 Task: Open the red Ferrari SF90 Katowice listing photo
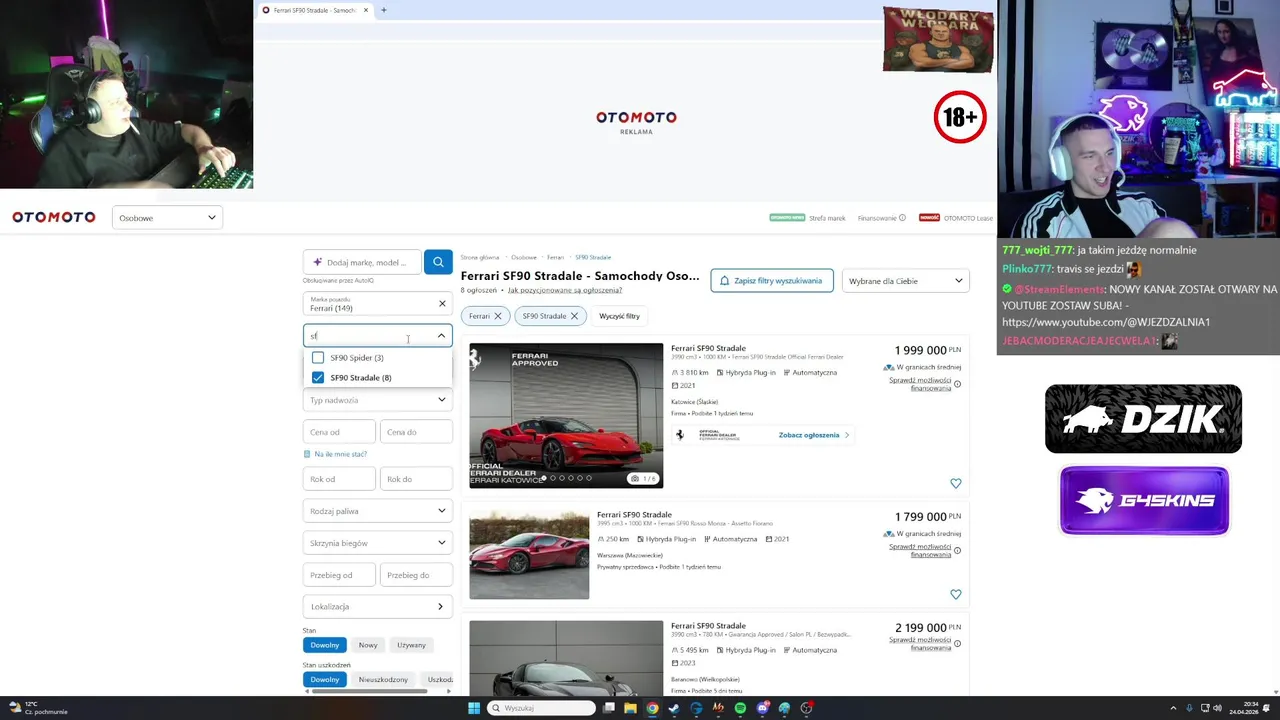(x=566, y=415)
